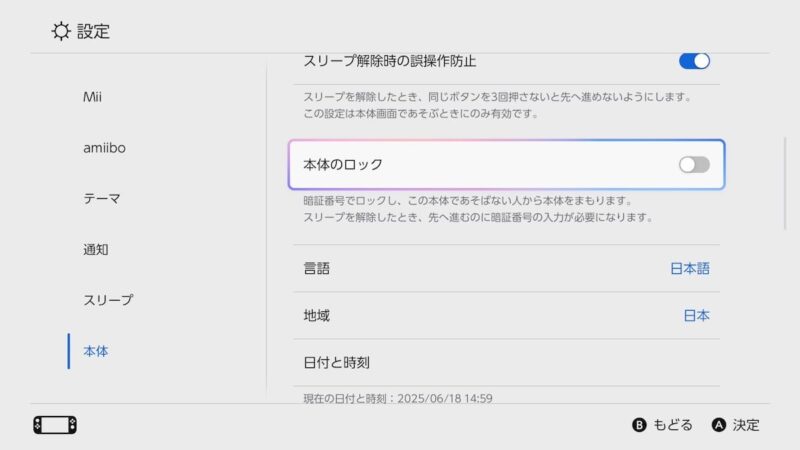Click the console controller icon
This screenshot has height=450, width=800.
55,425
